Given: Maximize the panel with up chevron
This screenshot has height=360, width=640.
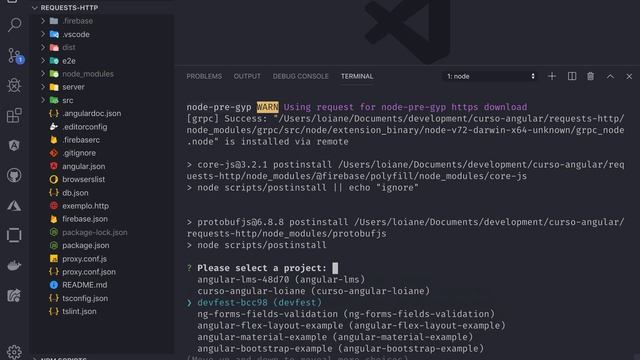Looking at the screenshot, I should 610,76.
